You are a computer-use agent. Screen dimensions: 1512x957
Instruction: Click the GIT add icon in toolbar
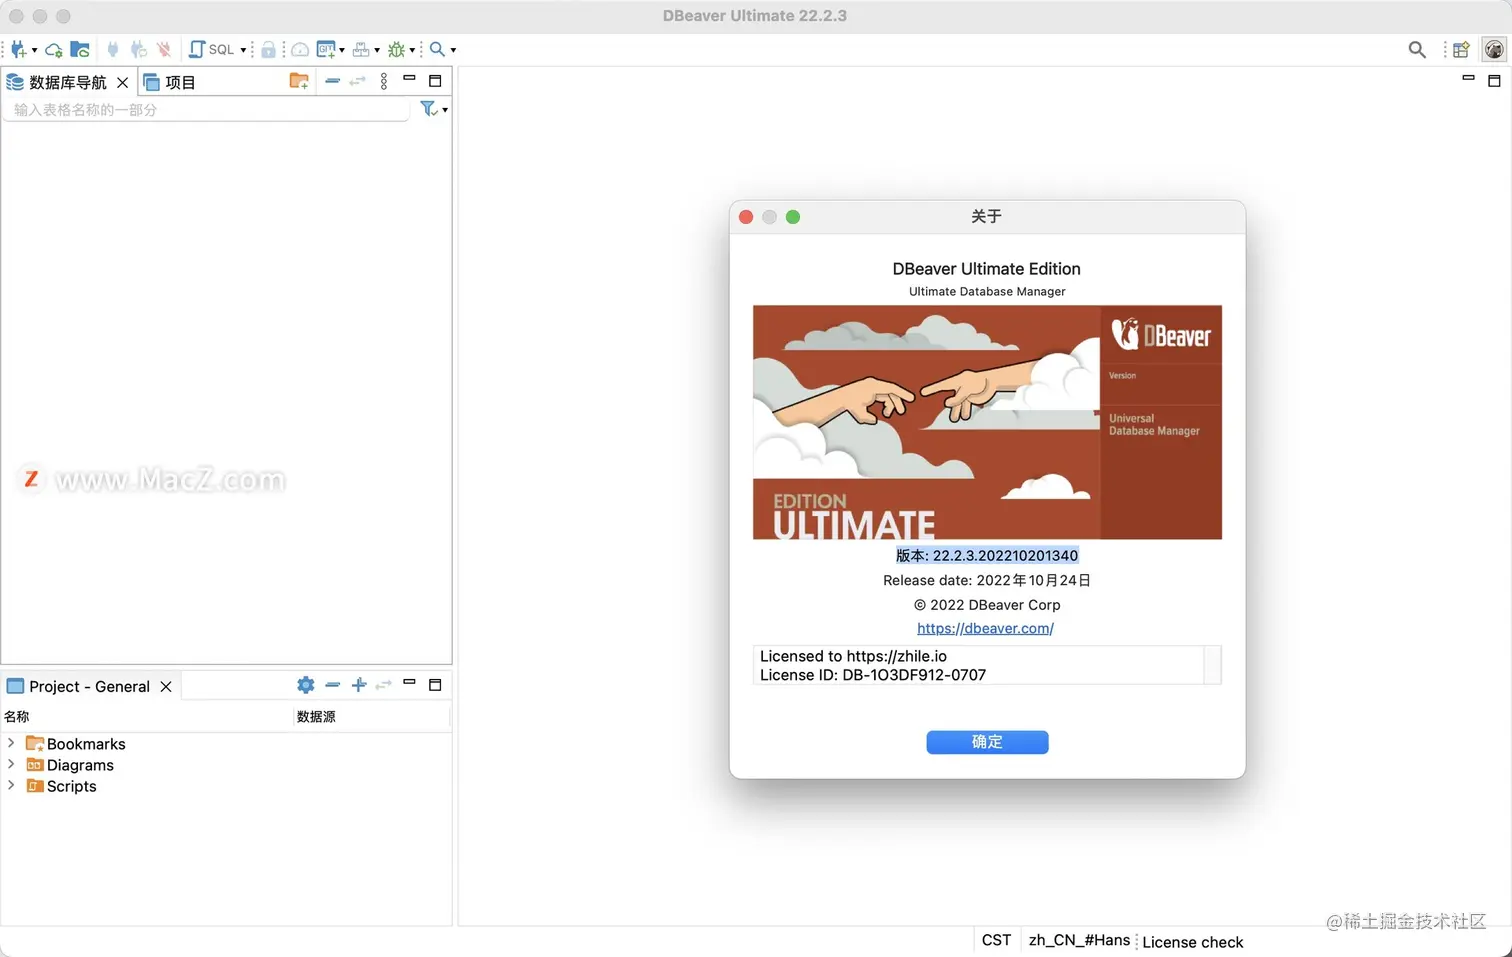(326, 49)
